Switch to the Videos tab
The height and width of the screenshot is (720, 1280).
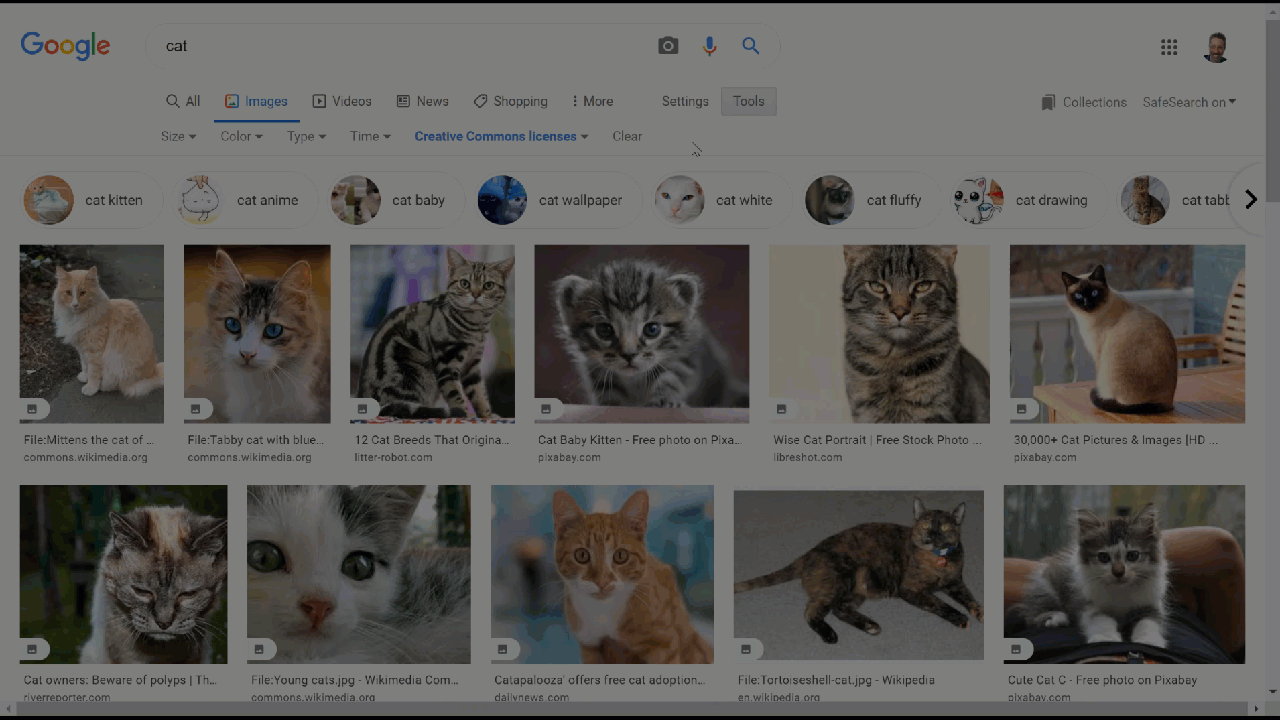[342, 101]
